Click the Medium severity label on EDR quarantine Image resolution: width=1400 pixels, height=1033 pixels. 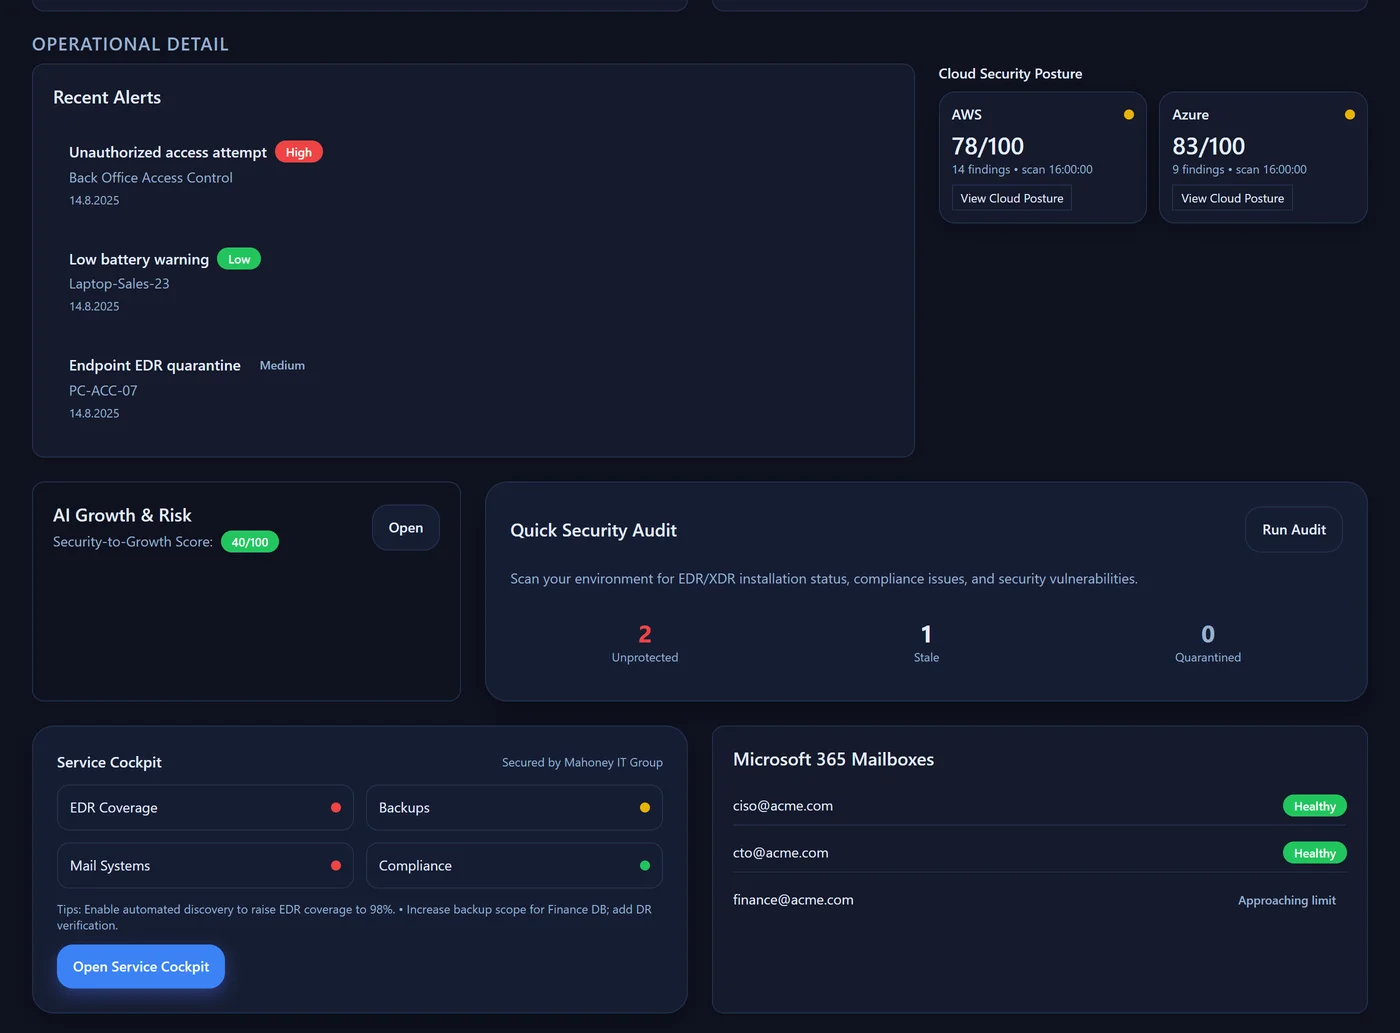[281, 365]
